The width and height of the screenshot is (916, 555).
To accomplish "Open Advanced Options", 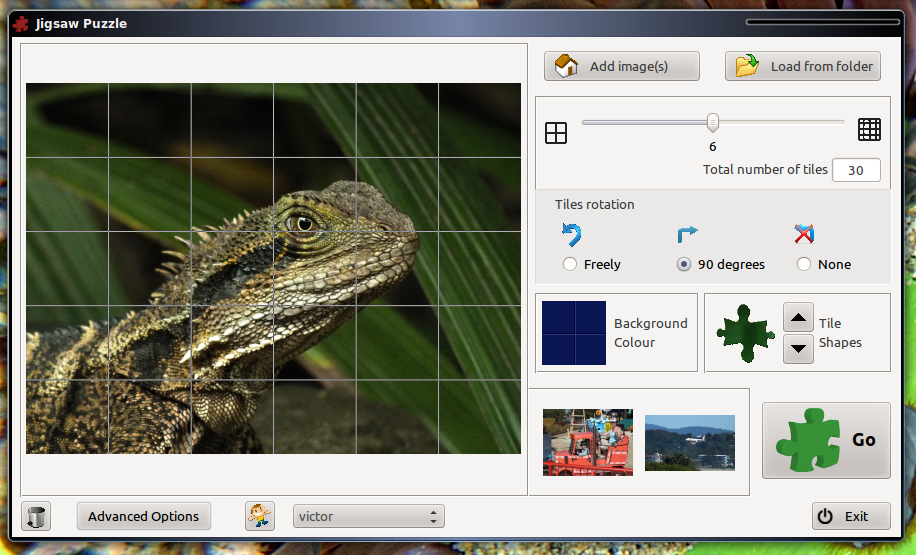I will 144,516.
